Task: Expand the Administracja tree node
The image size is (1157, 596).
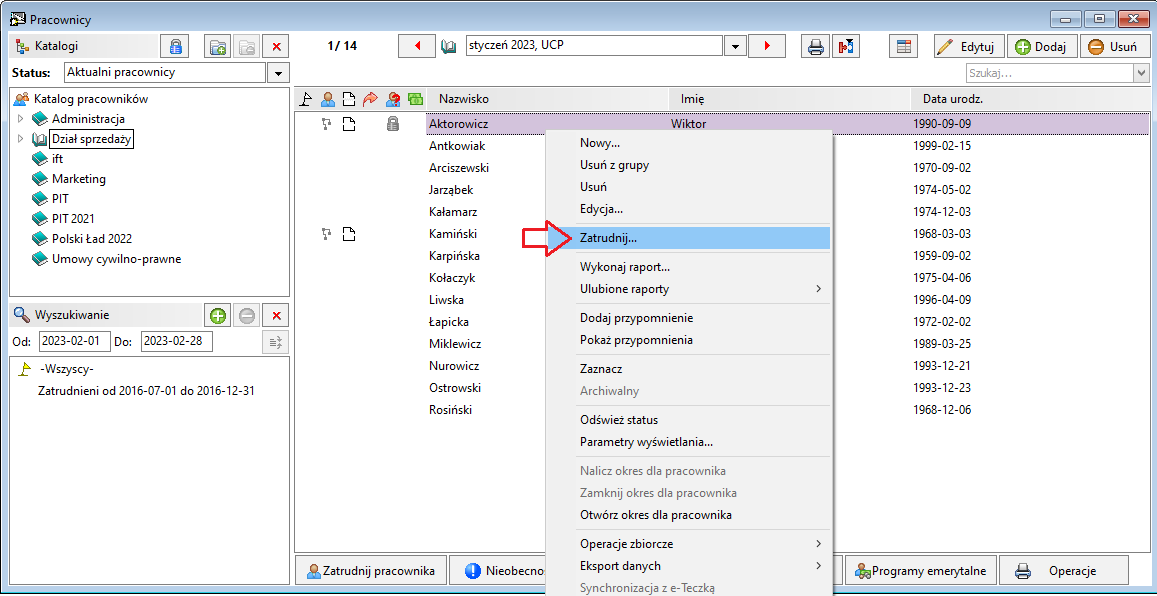Action: pyautogui.click(x=21, y=119)
